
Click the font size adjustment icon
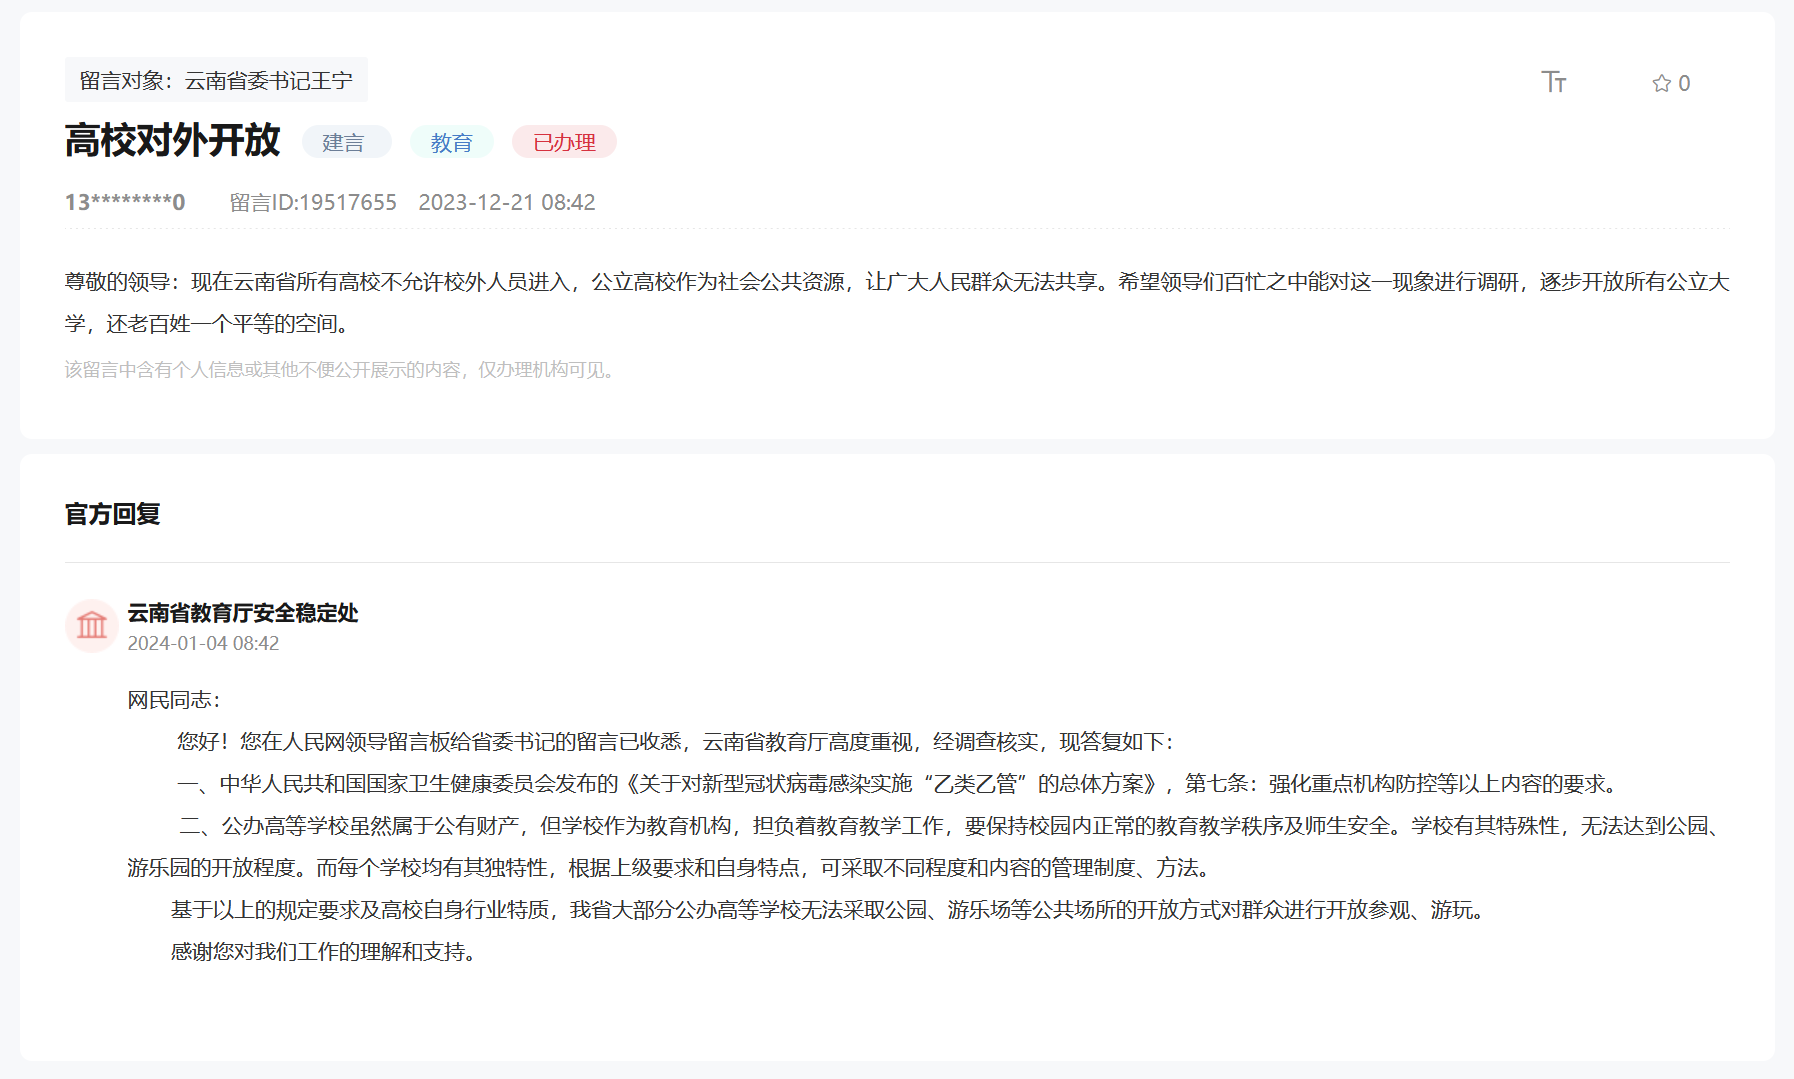tap(1553, 82)
